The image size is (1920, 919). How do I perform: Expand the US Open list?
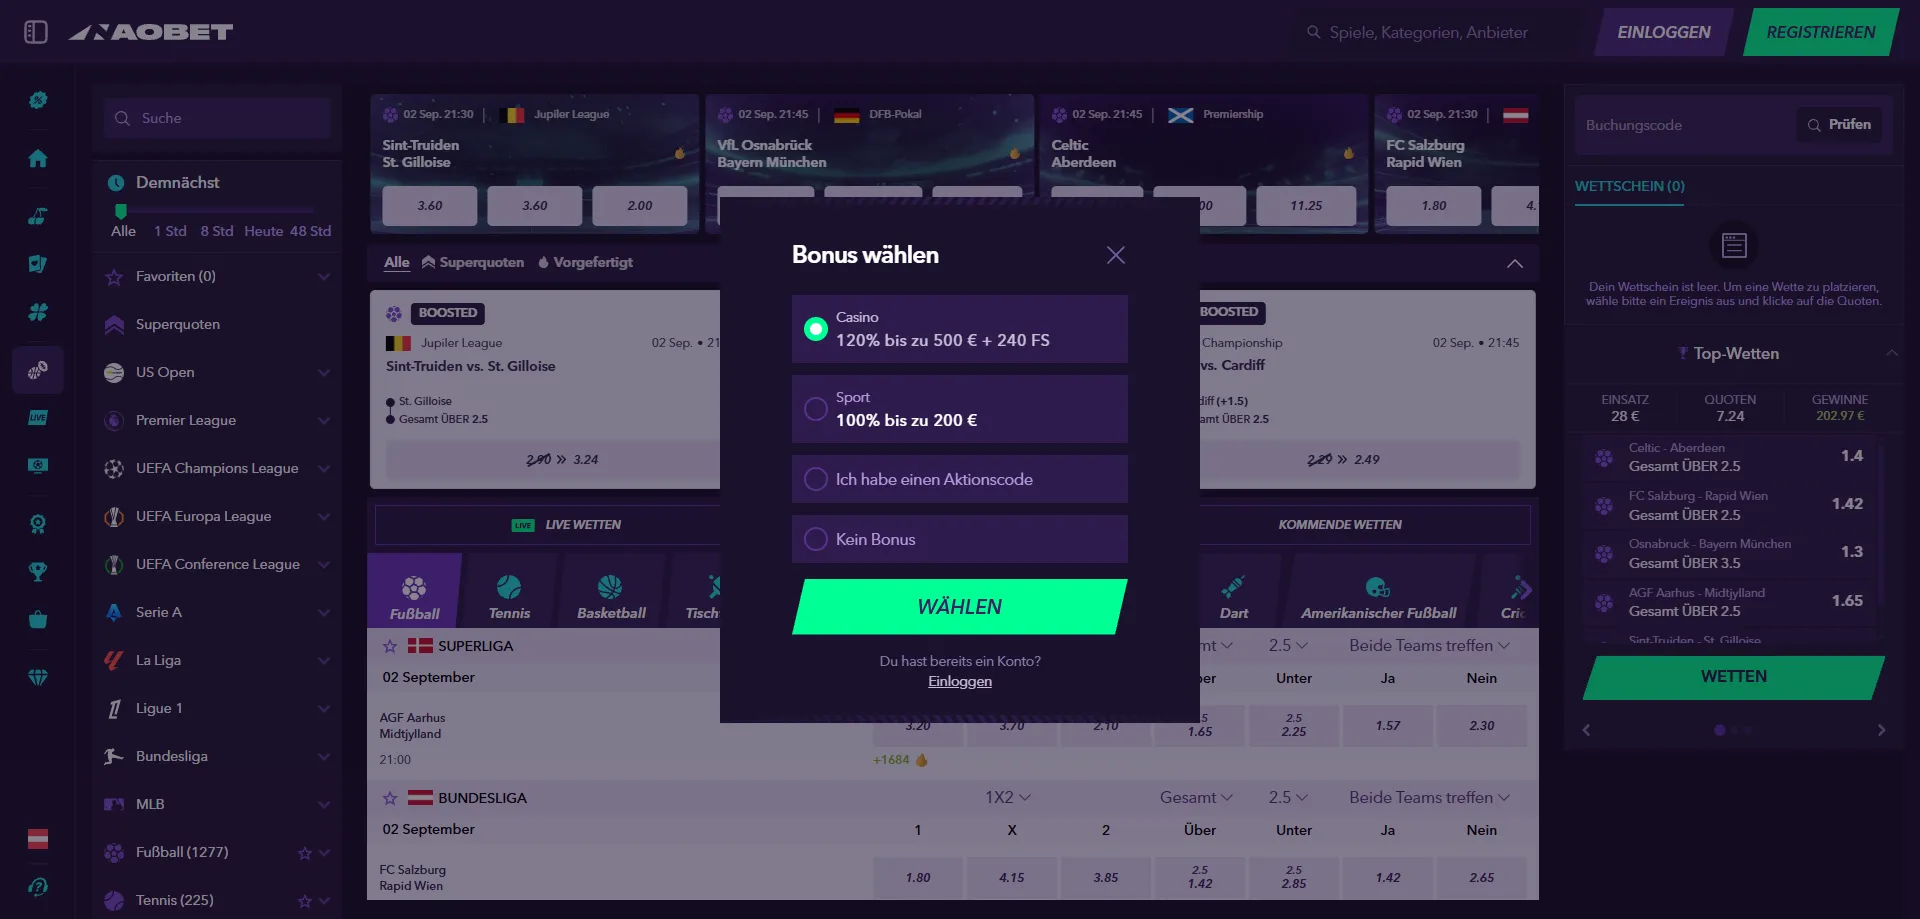tap(324, 372)
